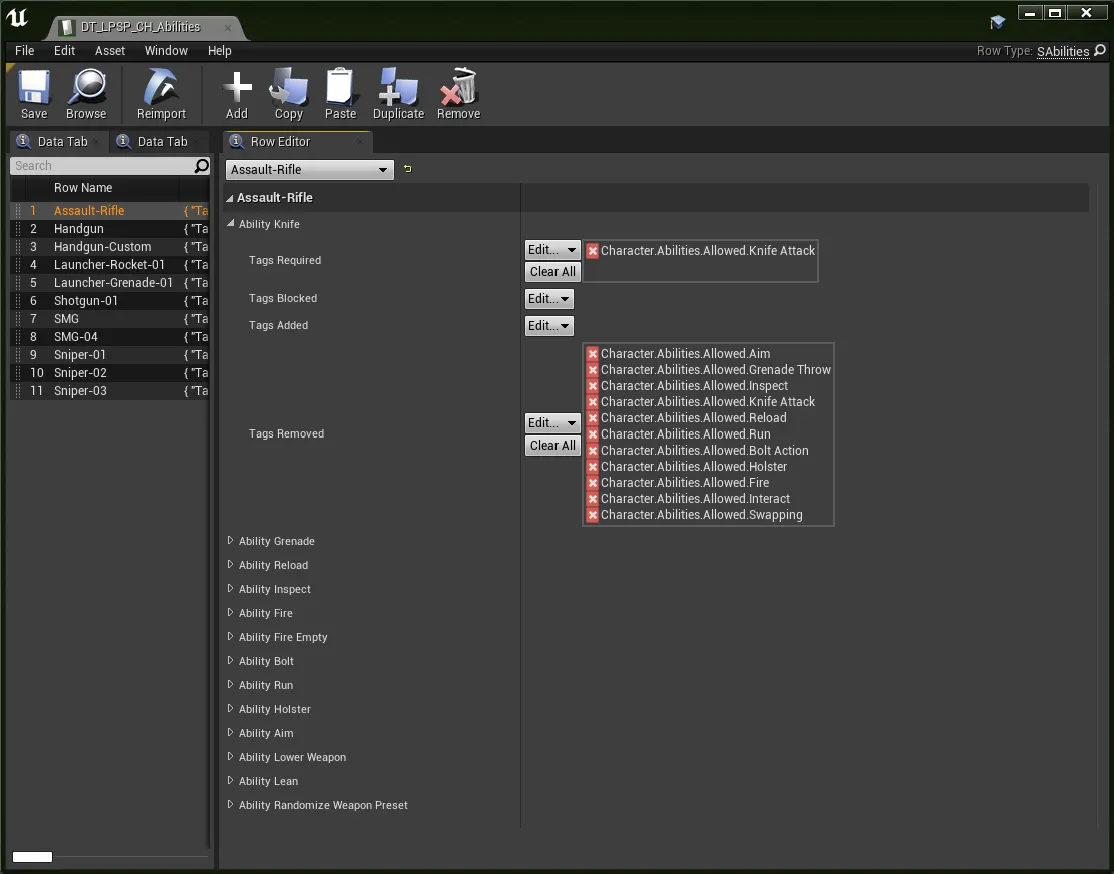This screenshot has height=874, width=1114.
Task: Switch to the Row Editor tab
Action: [280, 142]
